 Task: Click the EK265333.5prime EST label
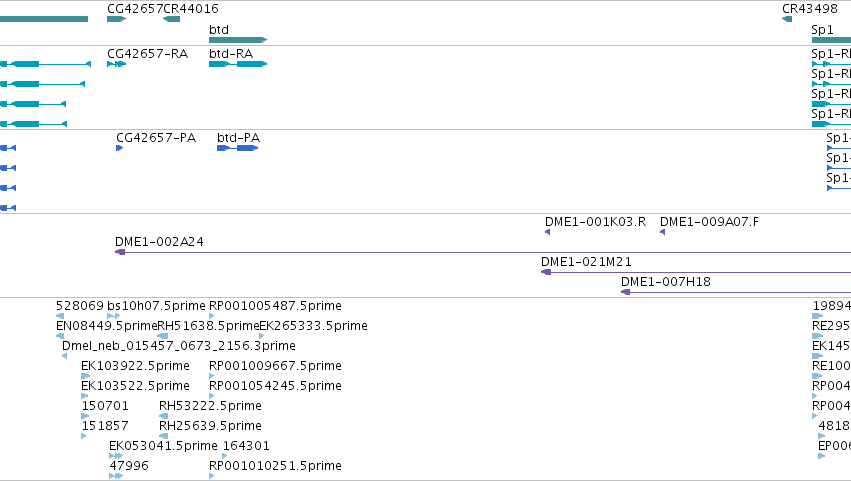(314, 326)
